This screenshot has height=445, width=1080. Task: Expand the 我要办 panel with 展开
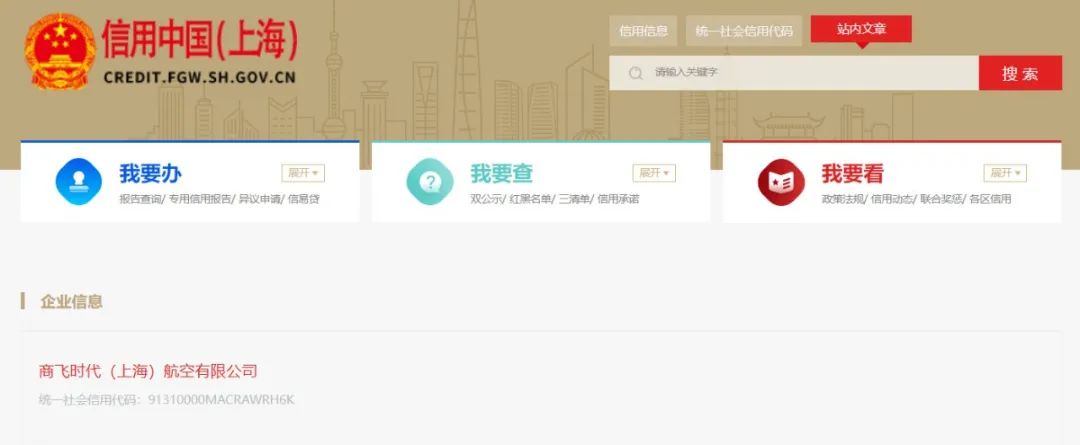coord(303,173)
